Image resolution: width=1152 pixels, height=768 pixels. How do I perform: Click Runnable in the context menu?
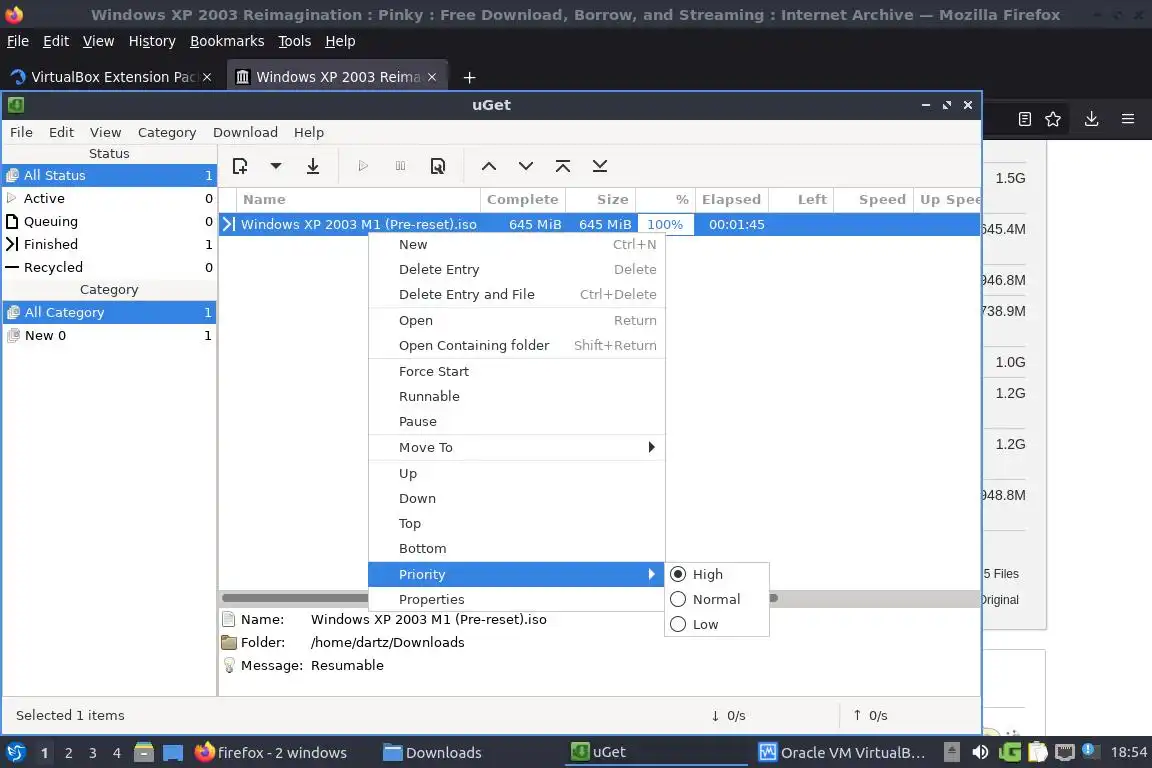point(516,396)
